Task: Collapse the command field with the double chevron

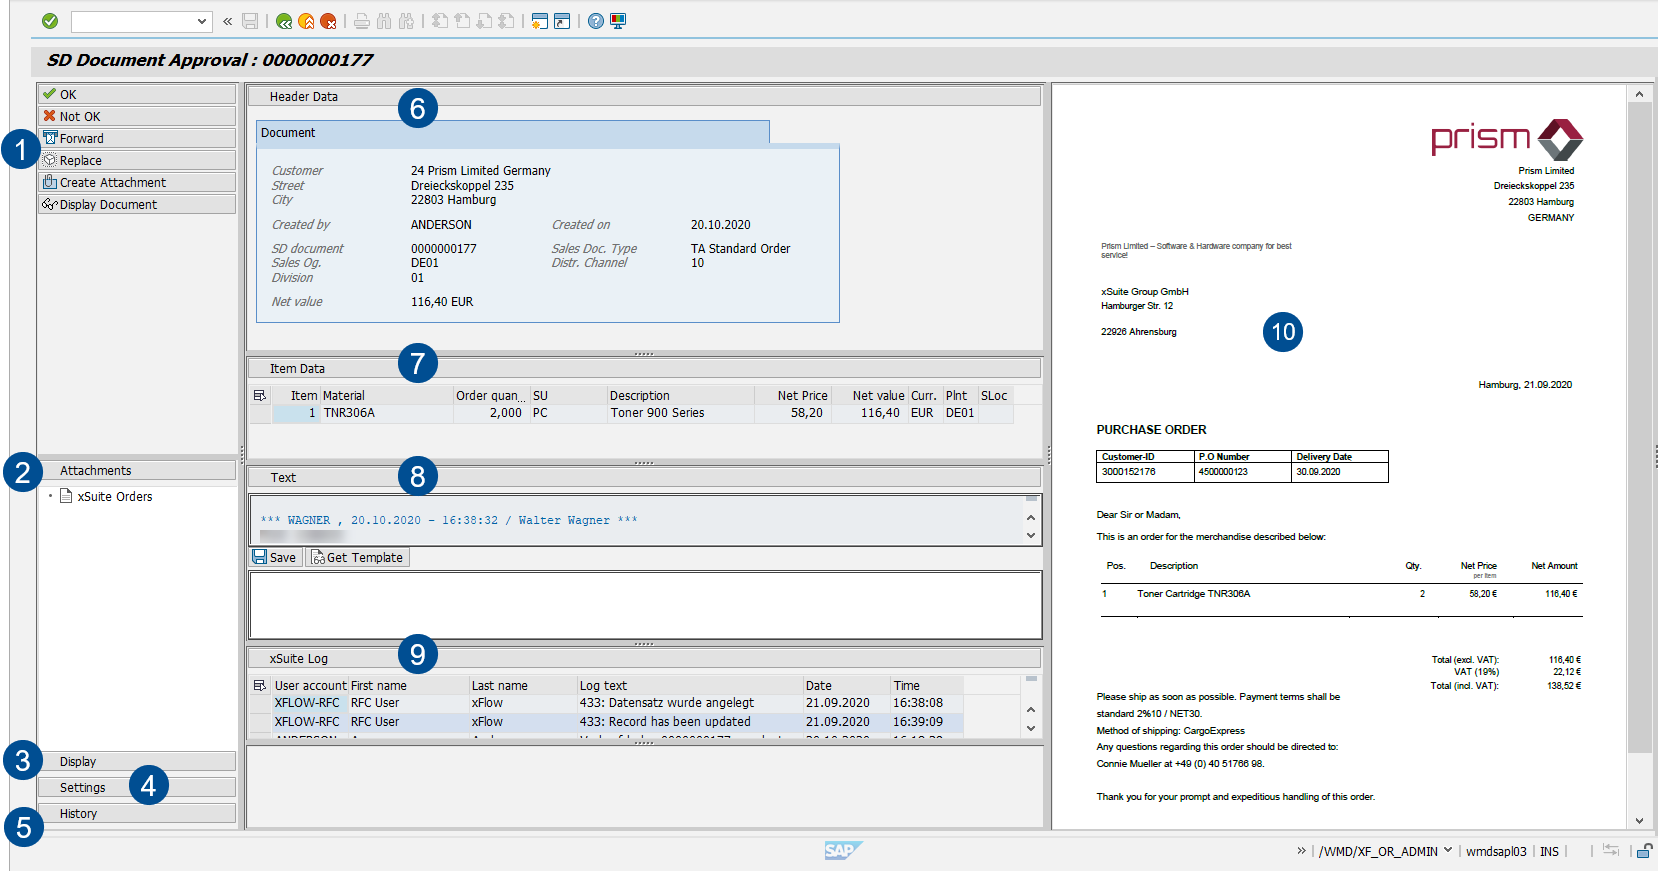Action: (x=228, y=21)
